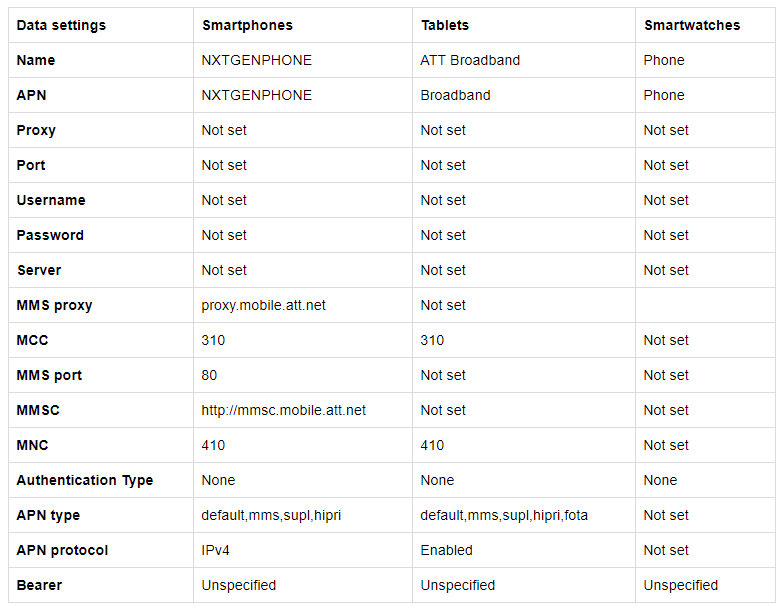Click the Smartphones column header
This screenshot has height=612, width=784.
click(247, 25)
